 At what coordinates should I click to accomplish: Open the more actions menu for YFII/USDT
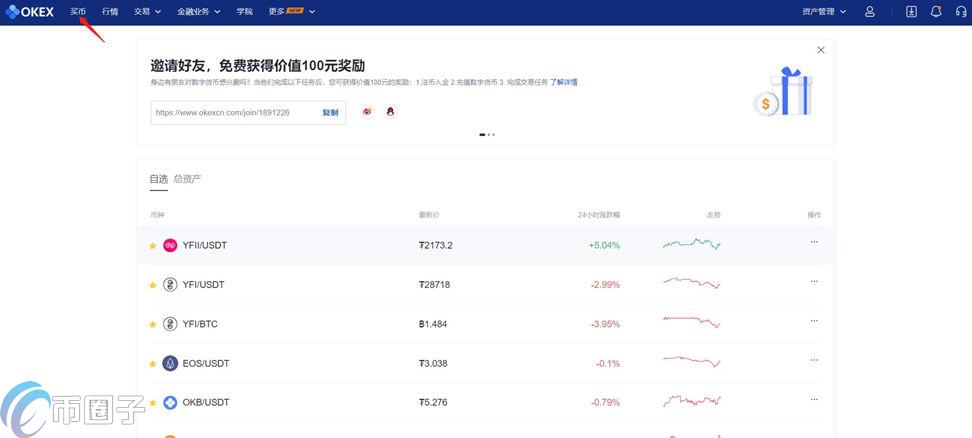[814, 242]
